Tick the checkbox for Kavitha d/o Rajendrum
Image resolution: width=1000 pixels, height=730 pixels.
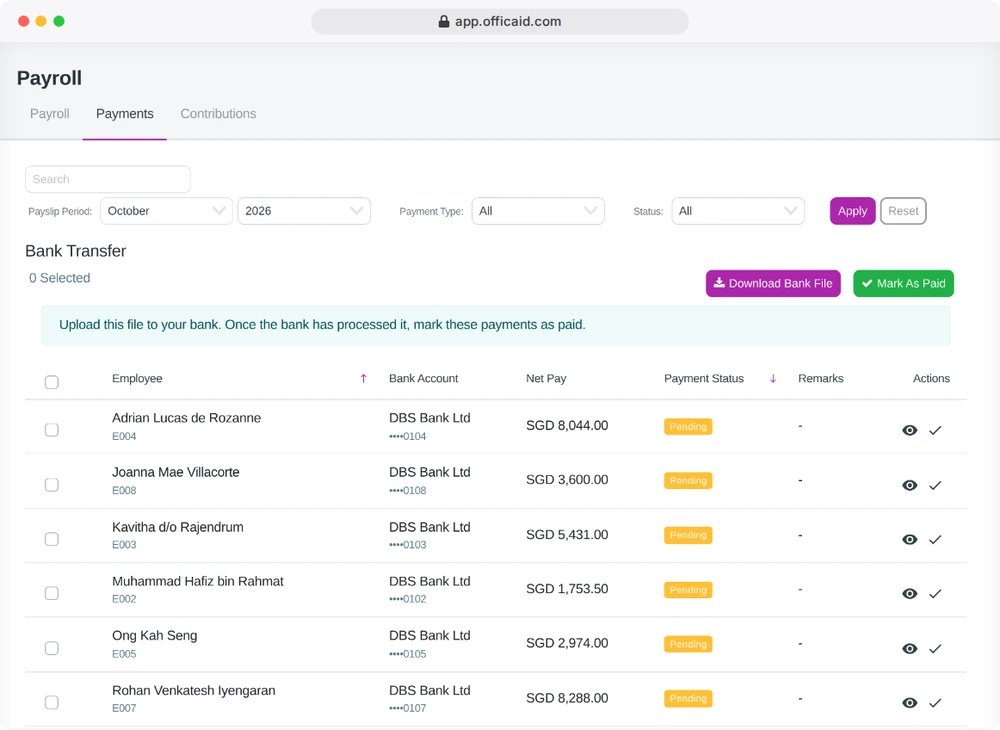point(52,539)
